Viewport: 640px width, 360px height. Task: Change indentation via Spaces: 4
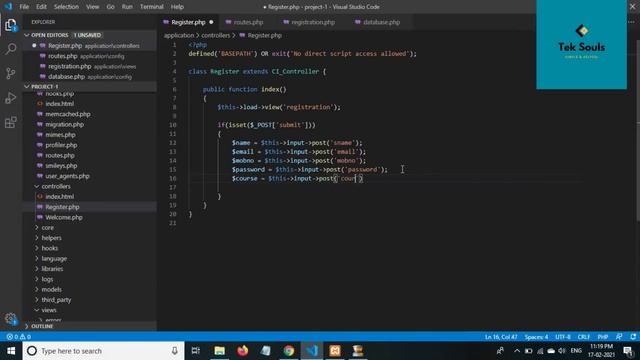click(x=536, y=337)
